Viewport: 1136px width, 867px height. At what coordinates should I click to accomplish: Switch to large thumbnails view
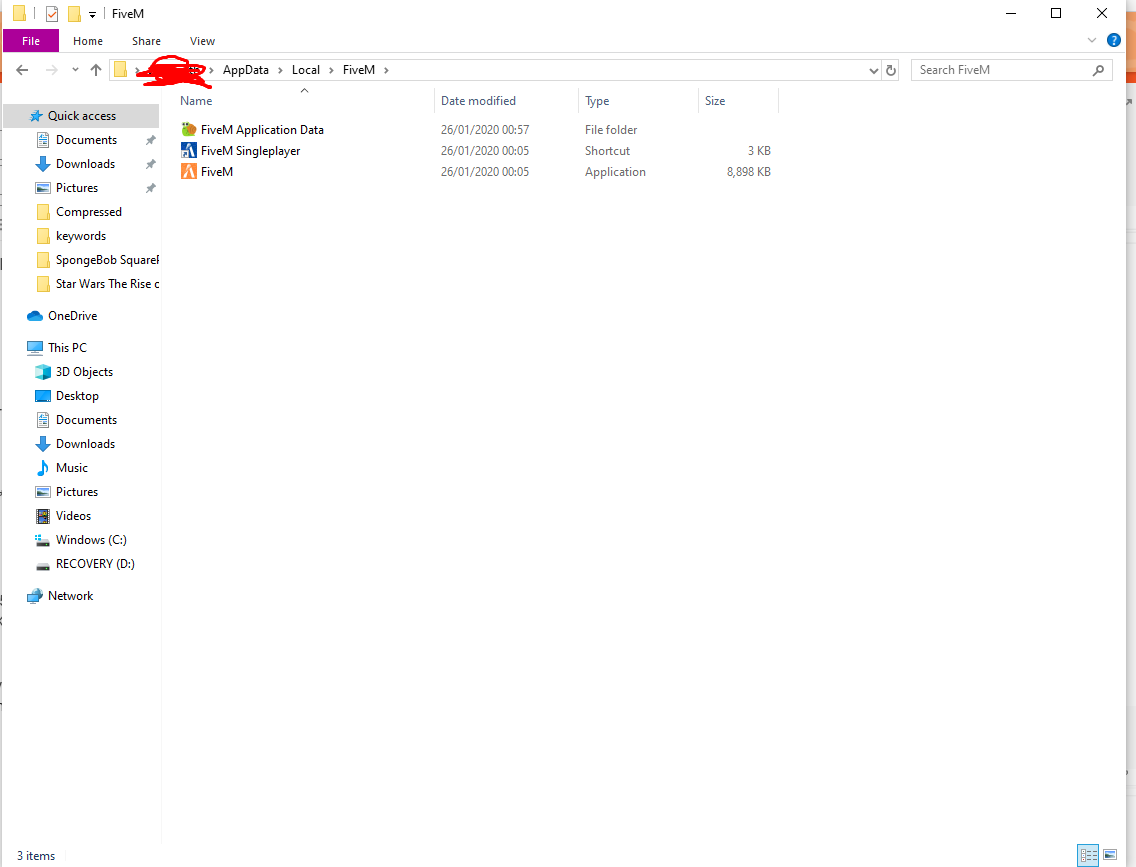coord(1110,855)
